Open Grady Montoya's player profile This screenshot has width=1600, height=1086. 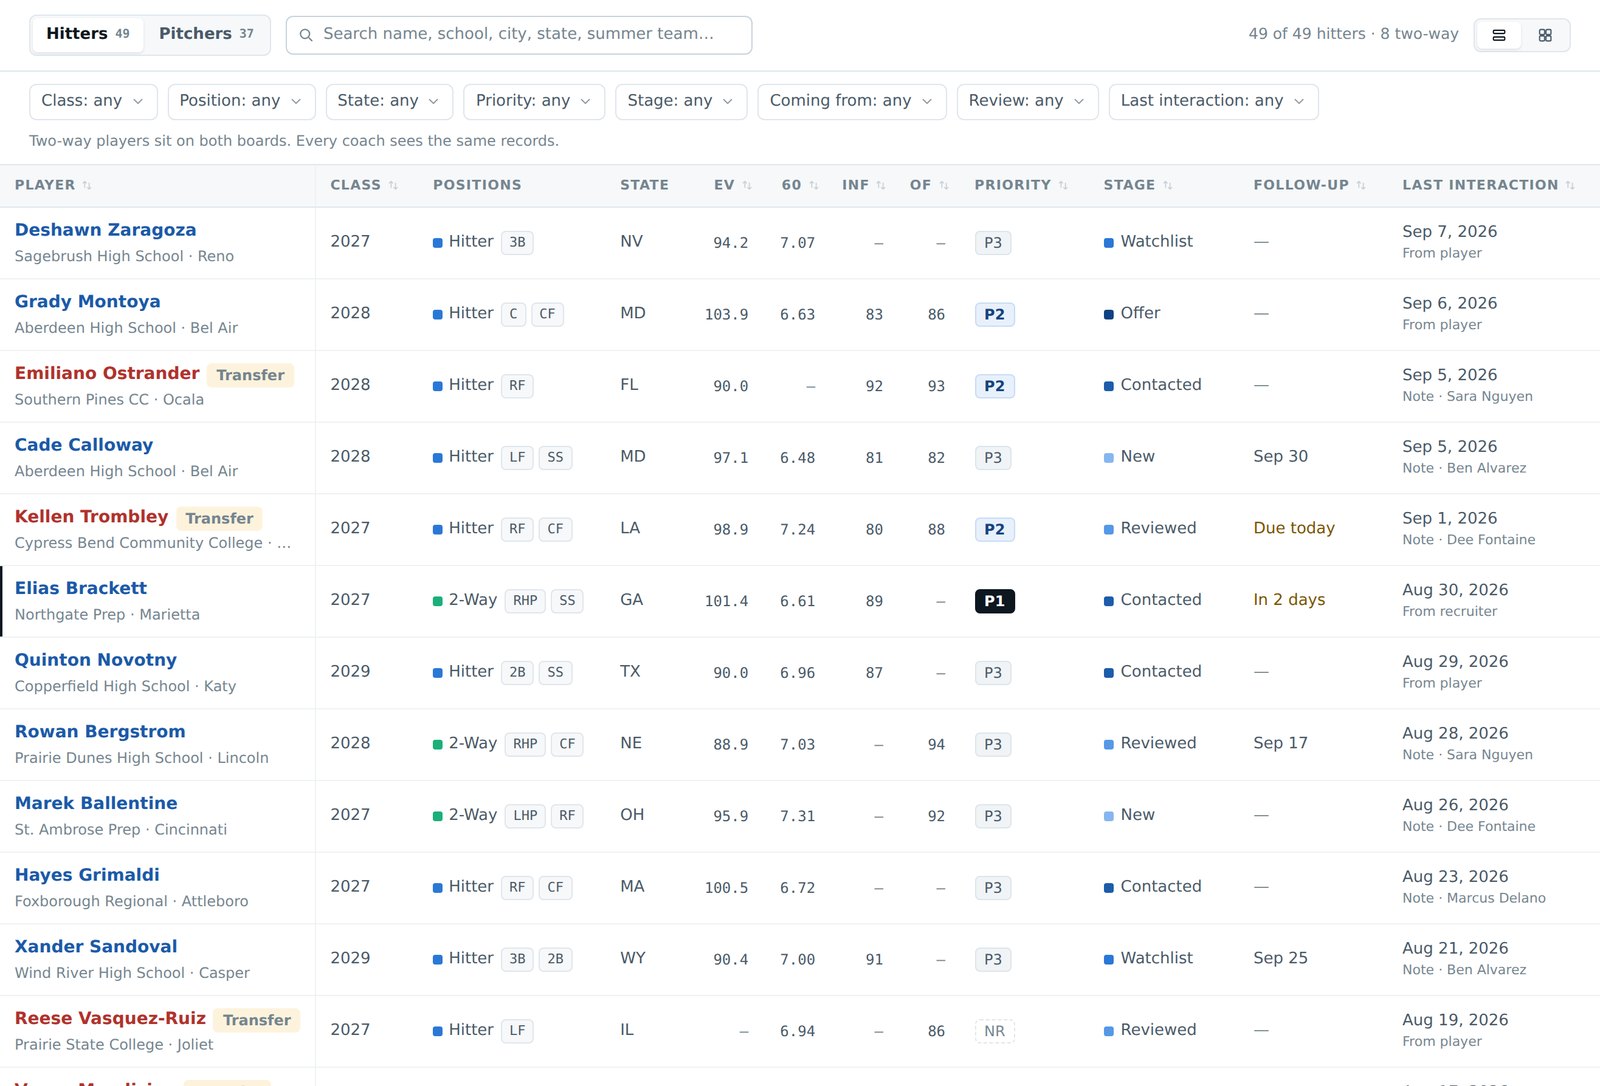(87, 302)
